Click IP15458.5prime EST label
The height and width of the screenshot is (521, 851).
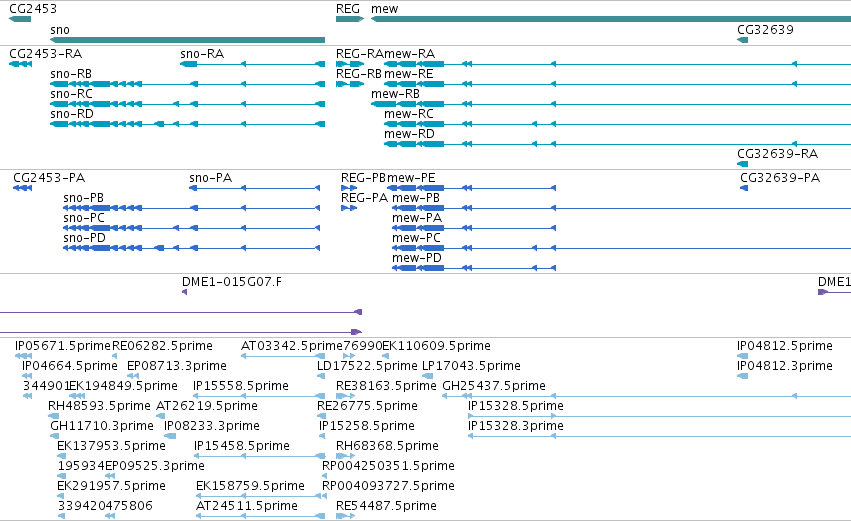pos(242,447)
